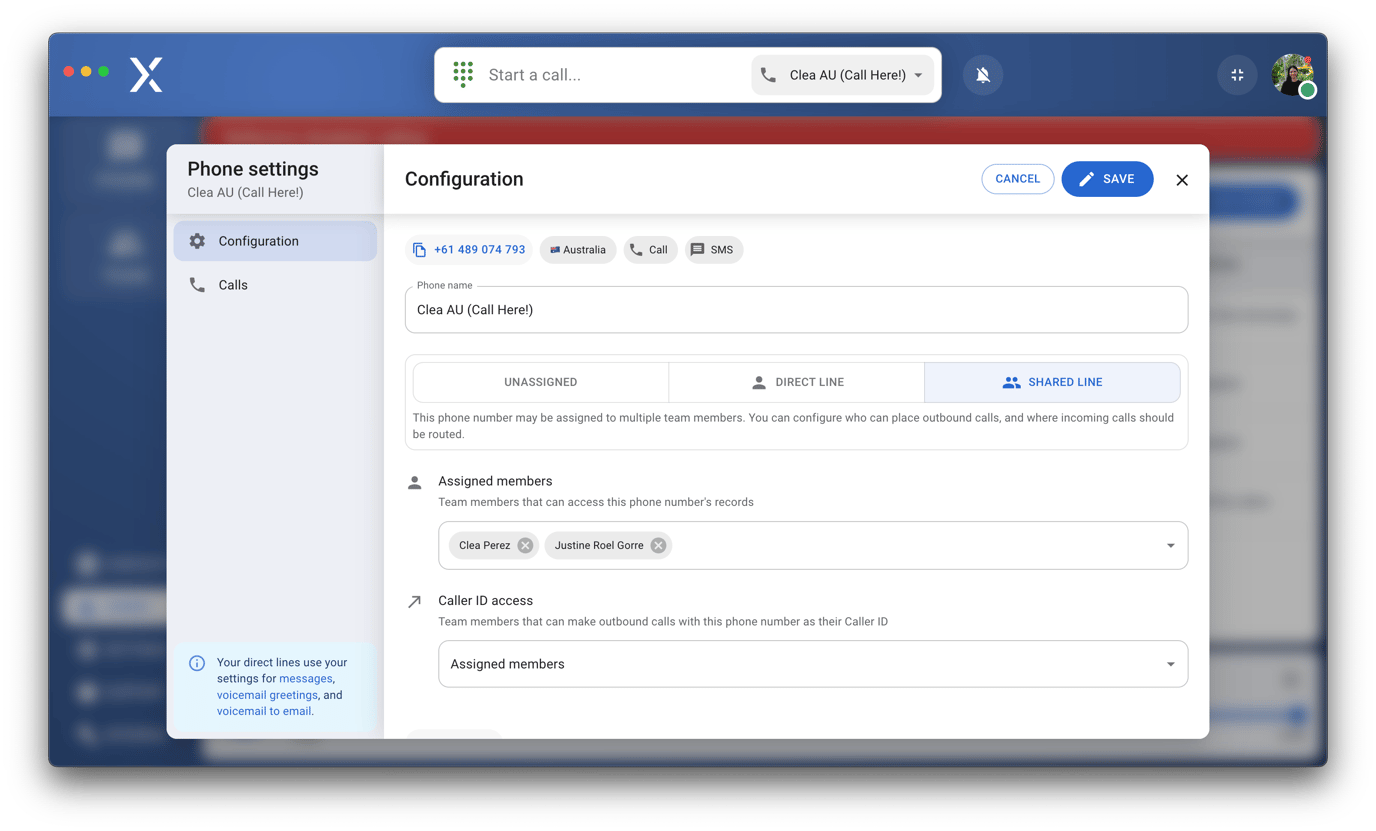Open the Caller ID access dropdown
The width and height of the screenshot is (1376, 831).
tap(1169, 664)
